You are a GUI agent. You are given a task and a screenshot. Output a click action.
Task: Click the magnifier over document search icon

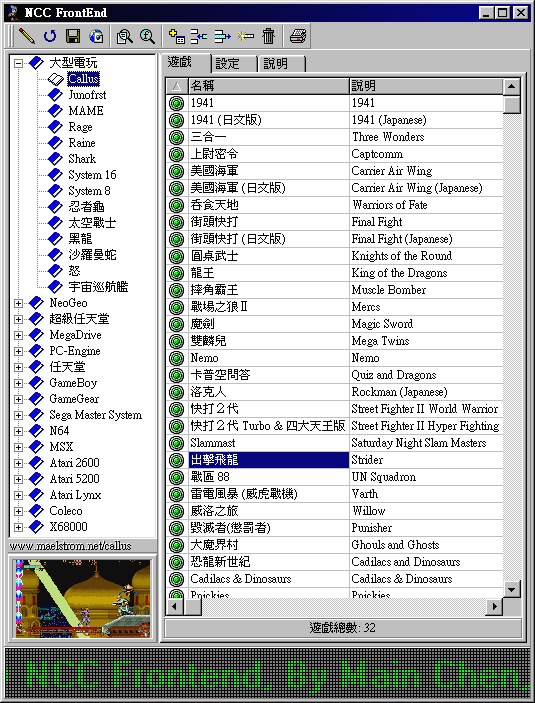[x=124, y=36]
